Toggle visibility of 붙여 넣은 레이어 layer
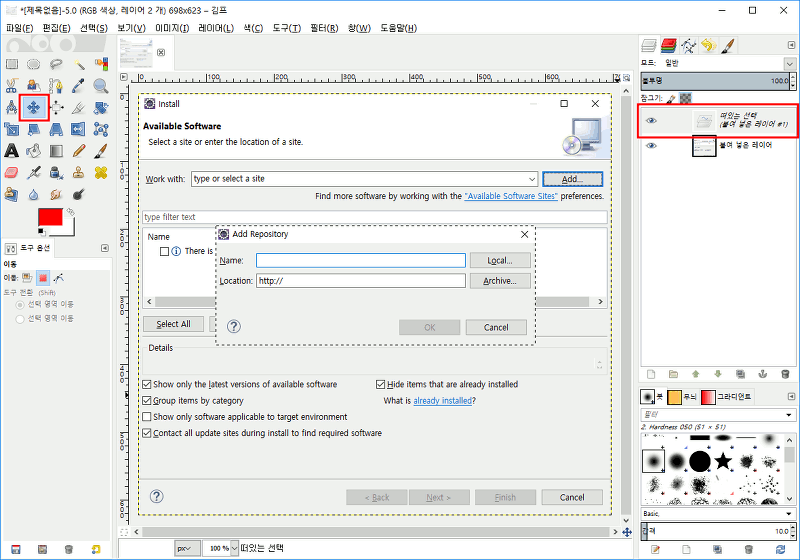800x560 pixels. pyautogui.click(x=651, y=146)
